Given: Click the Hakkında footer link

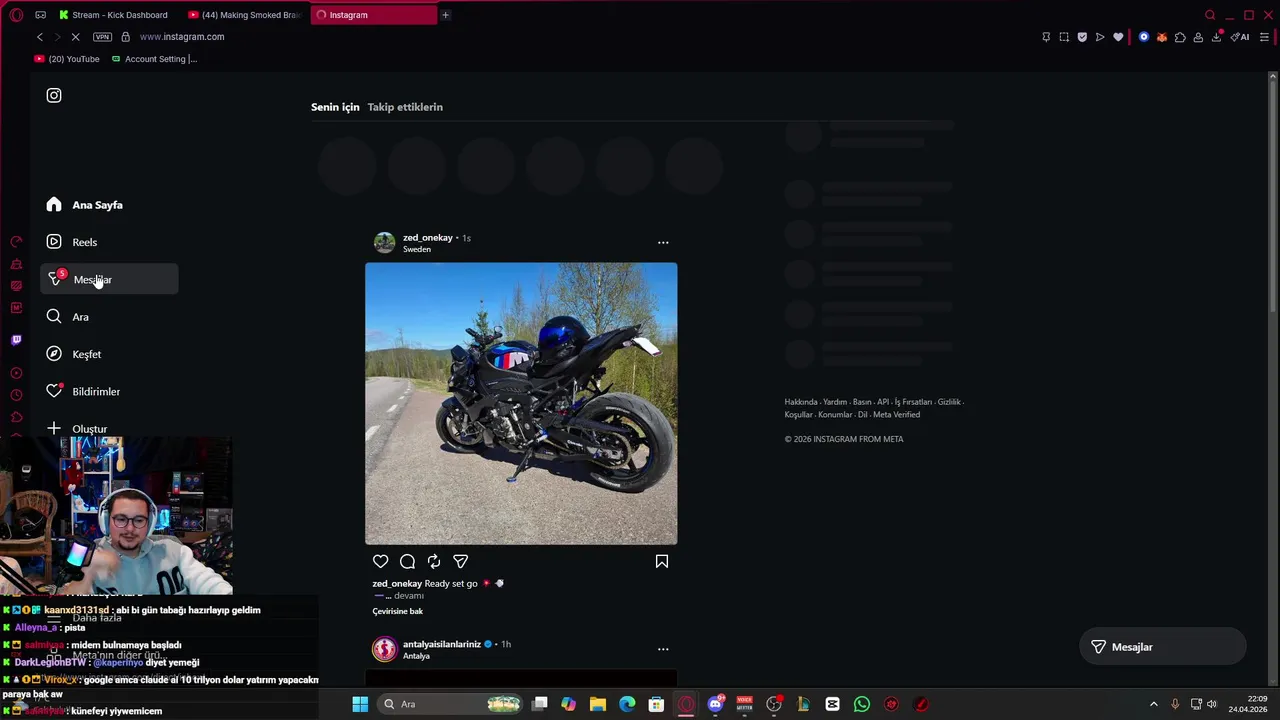Looking at the screenshot, I should pyautogui.click(x=801, y=402).
